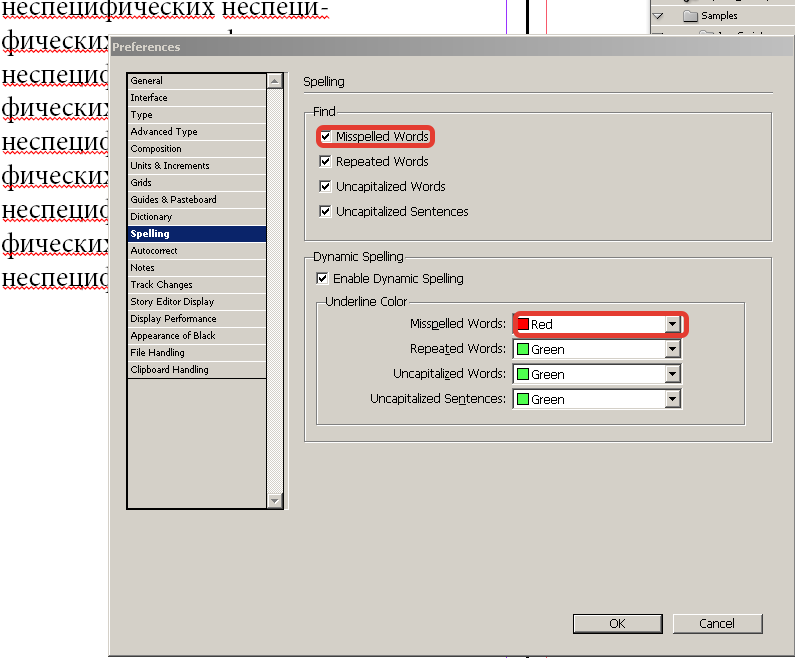Click category list scroll down arrow

pyautogui.click(x=275, y=500)
